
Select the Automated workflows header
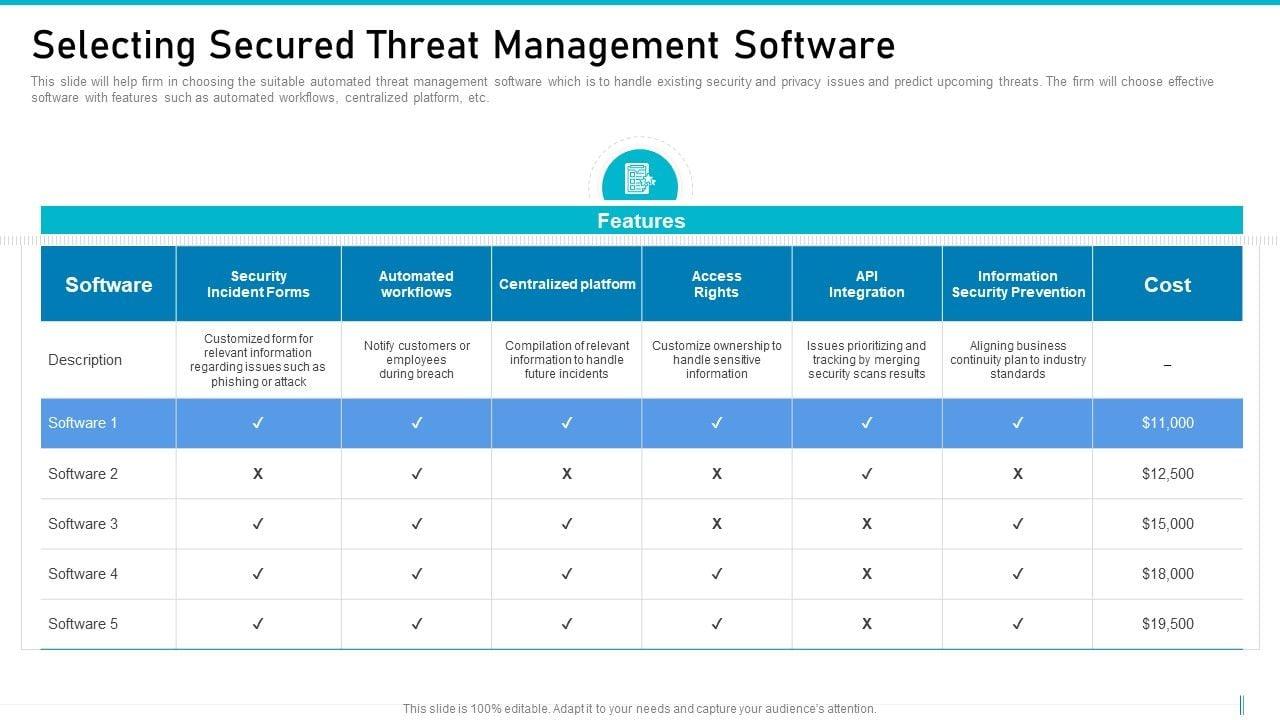pos(416,285)
